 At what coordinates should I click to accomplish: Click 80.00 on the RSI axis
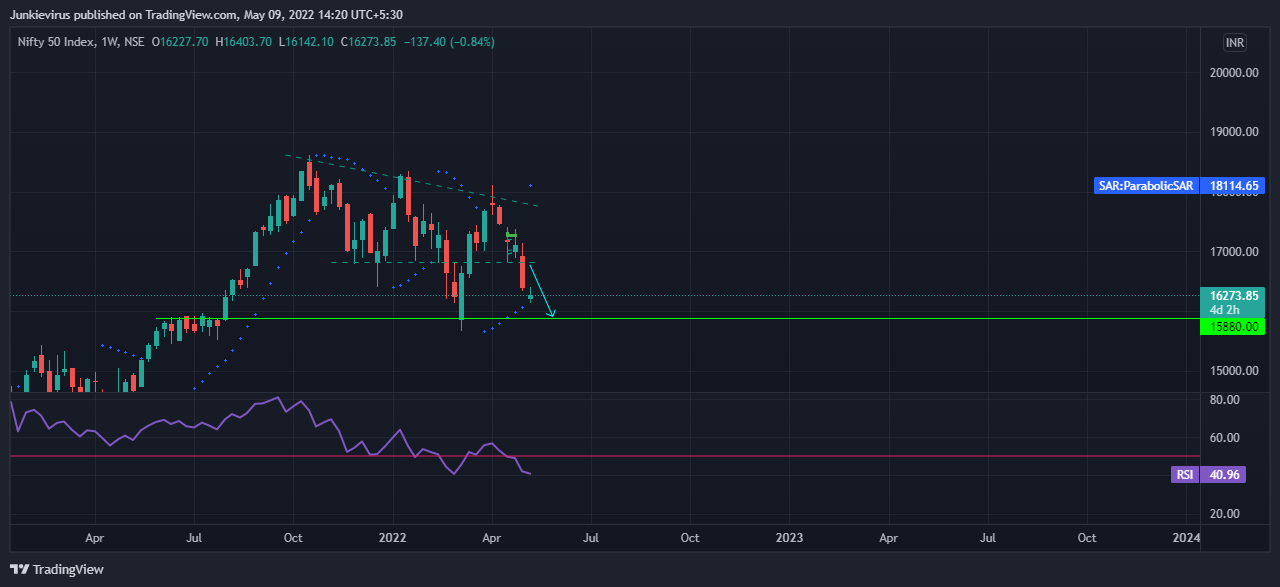coord(1225,400)
